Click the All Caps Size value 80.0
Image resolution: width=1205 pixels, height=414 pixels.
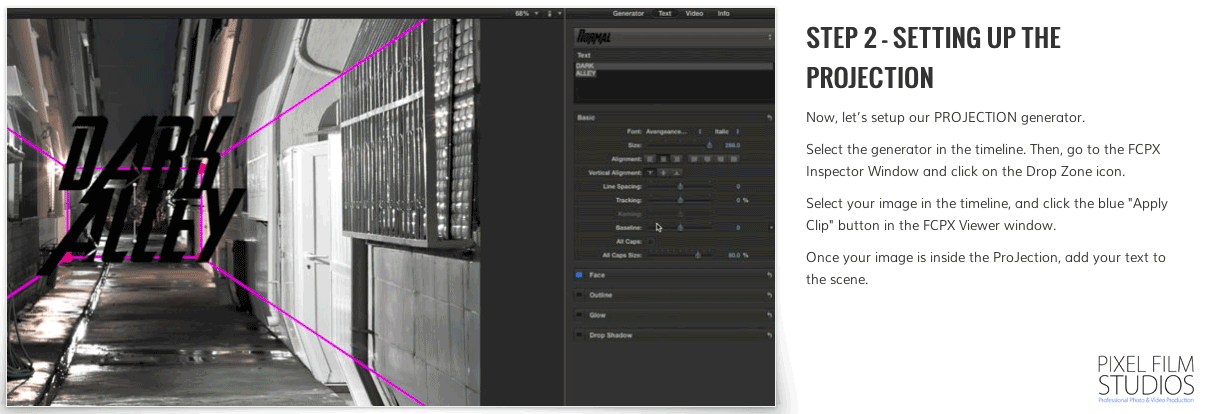pos(735,255)
